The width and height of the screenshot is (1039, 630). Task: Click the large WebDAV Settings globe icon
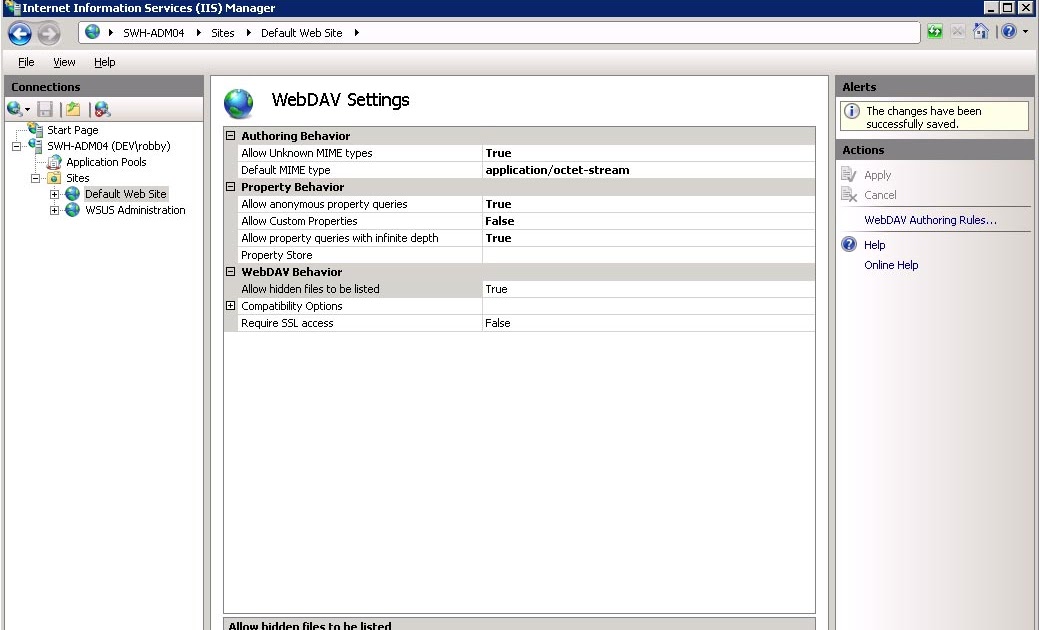(x=239, y=104)
